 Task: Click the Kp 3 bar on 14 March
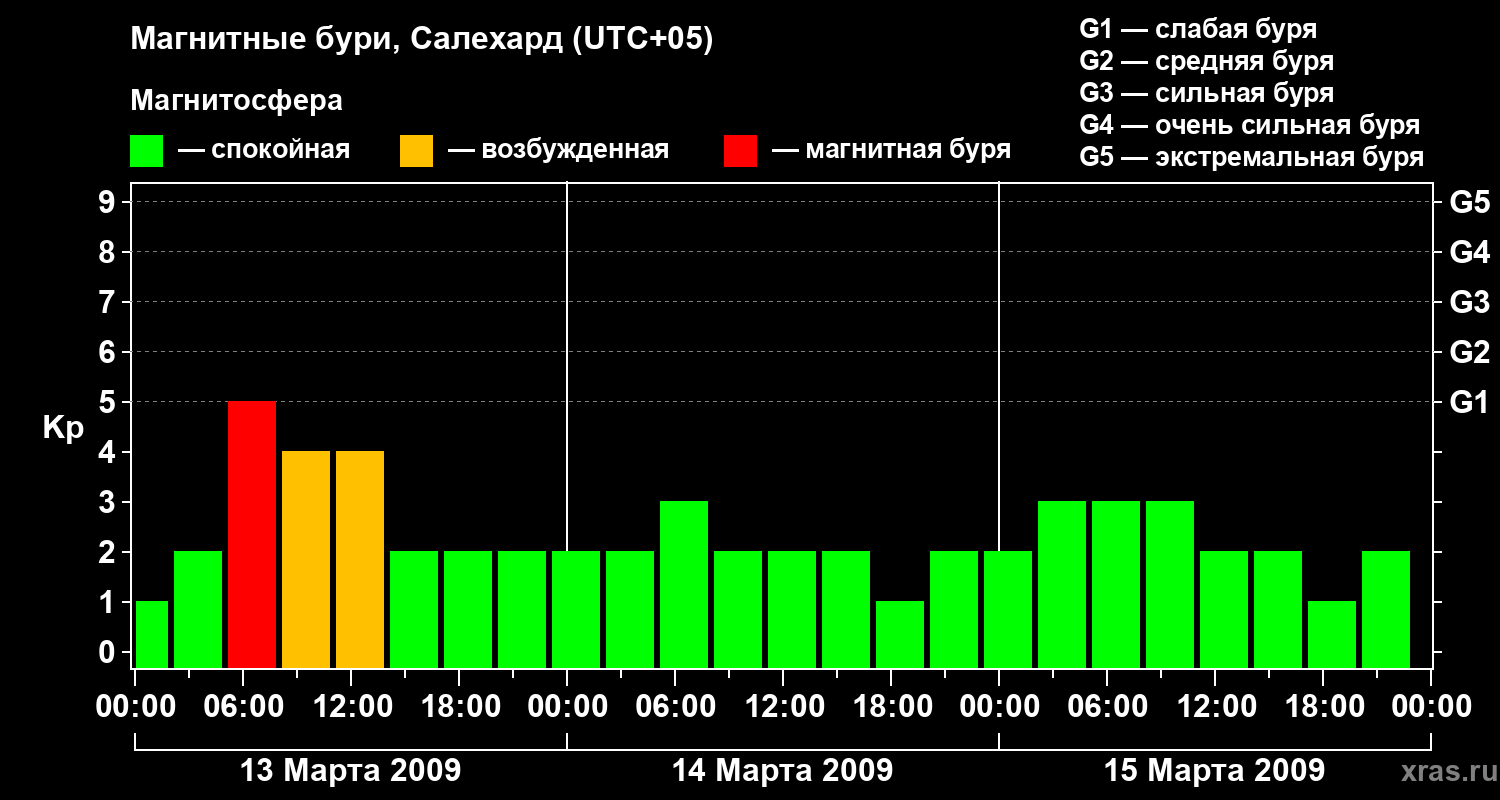coord(684,584)
